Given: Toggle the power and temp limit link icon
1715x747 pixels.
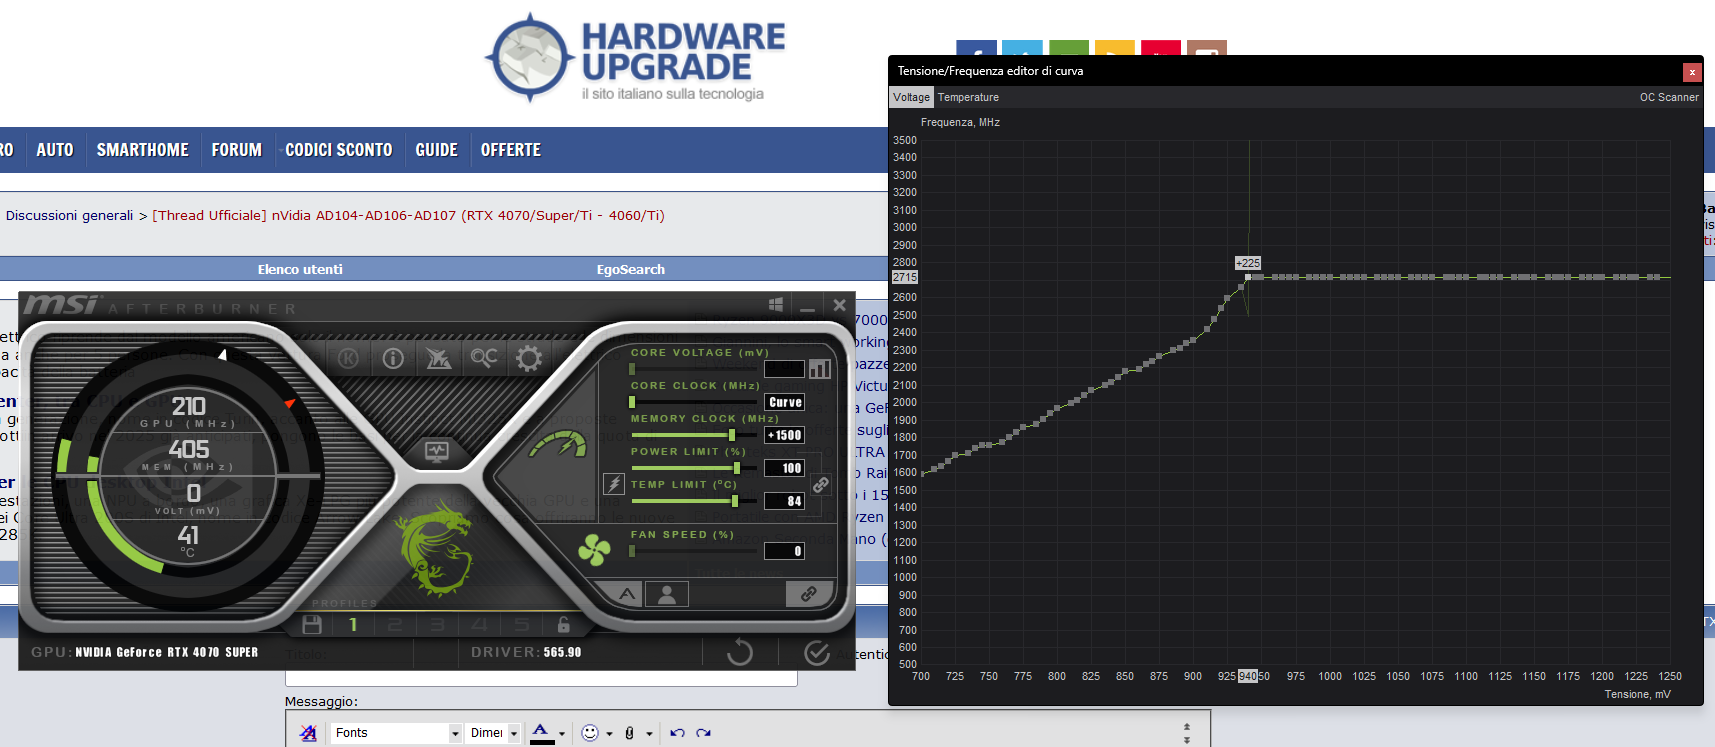Looking at the screenshot, I should pos(821,485).
